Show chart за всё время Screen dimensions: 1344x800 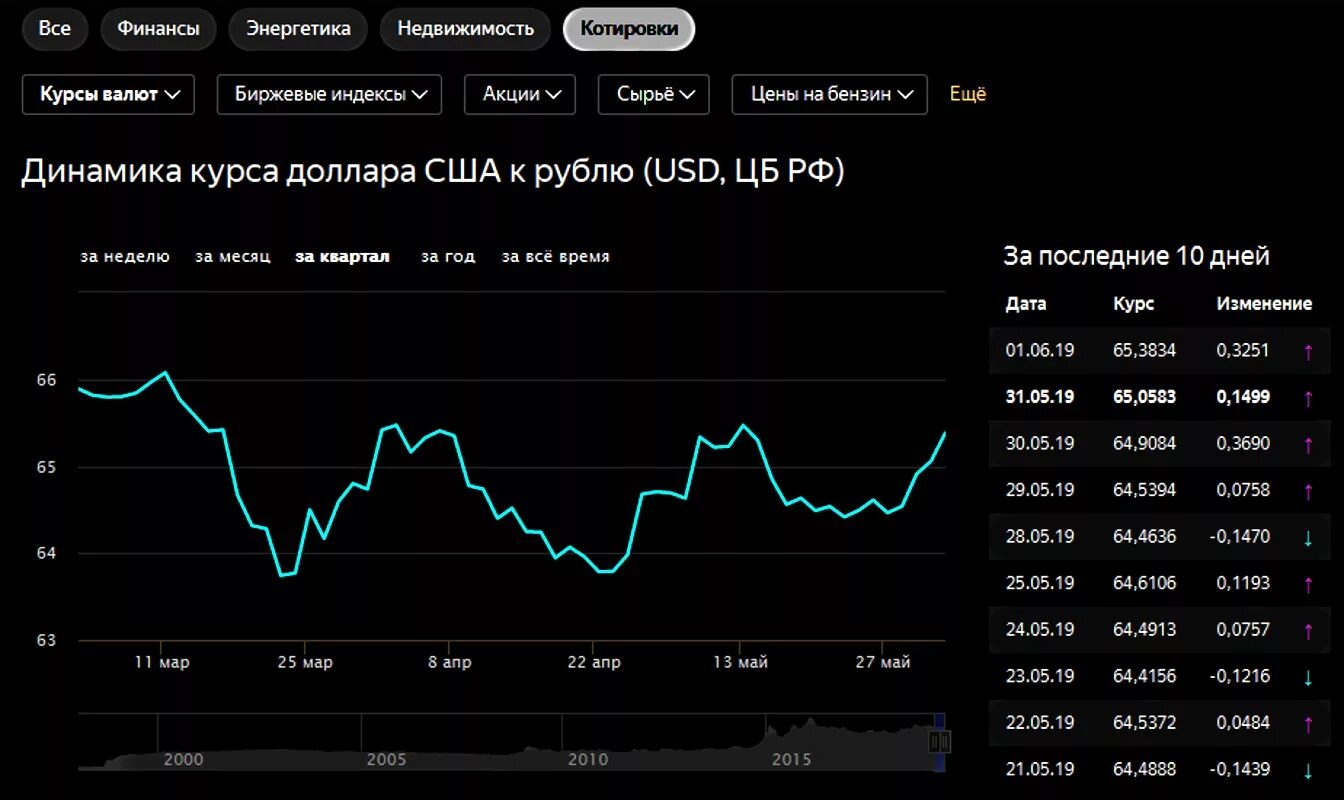coord(556,257)
